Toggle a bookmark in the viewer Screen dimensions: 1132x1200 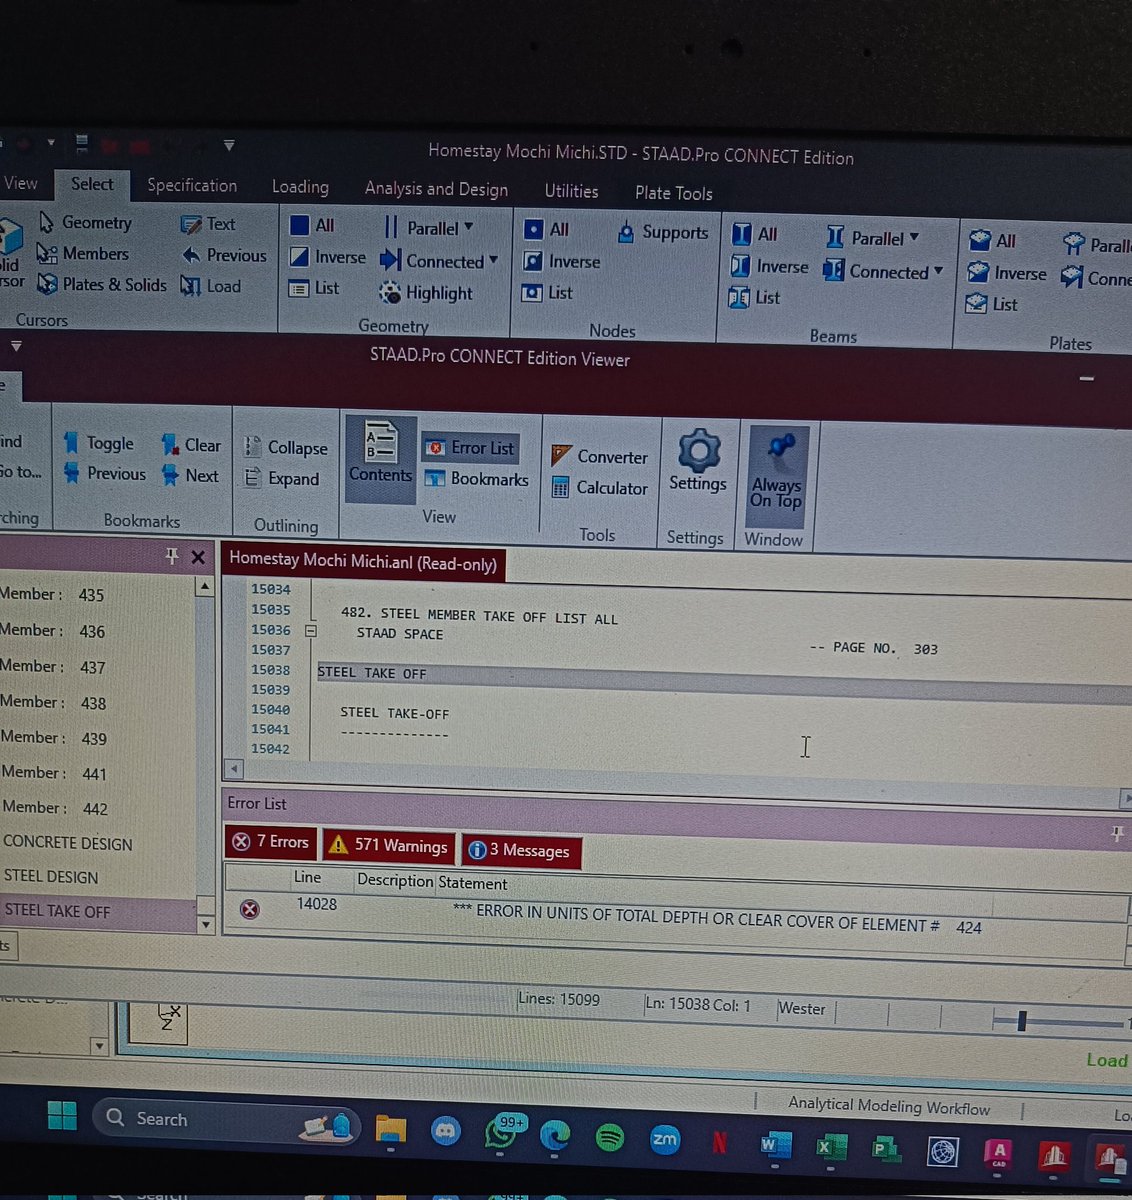[98, 443]
